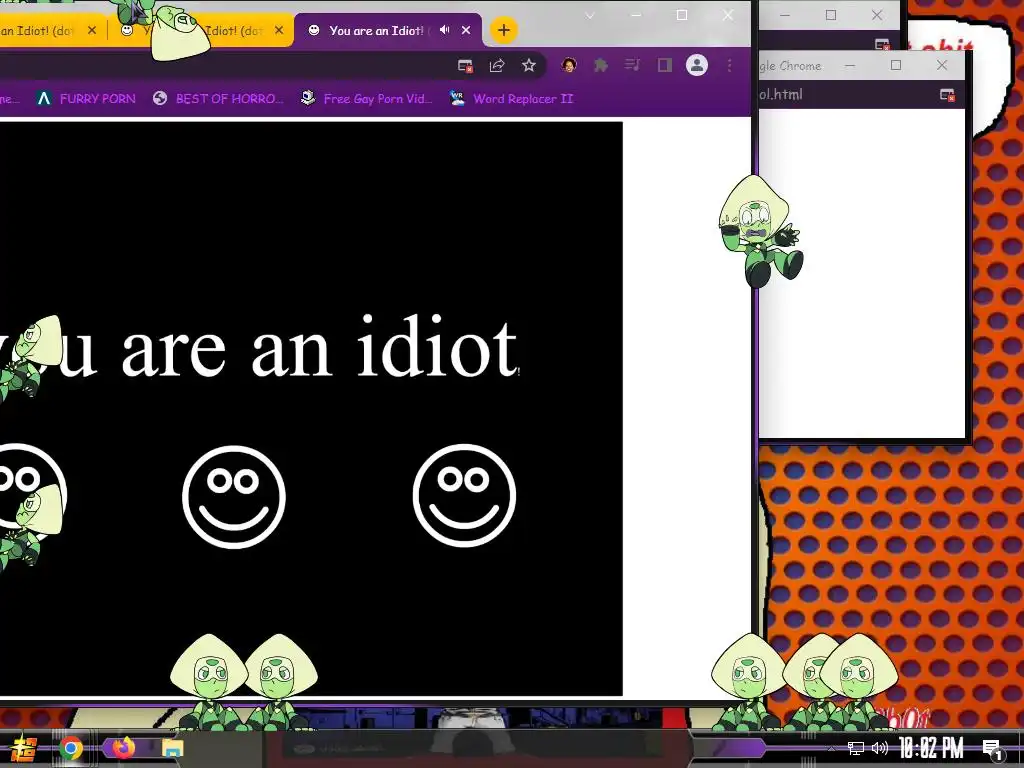Minimize the small Chrome lol.html window

click(850, 65)
